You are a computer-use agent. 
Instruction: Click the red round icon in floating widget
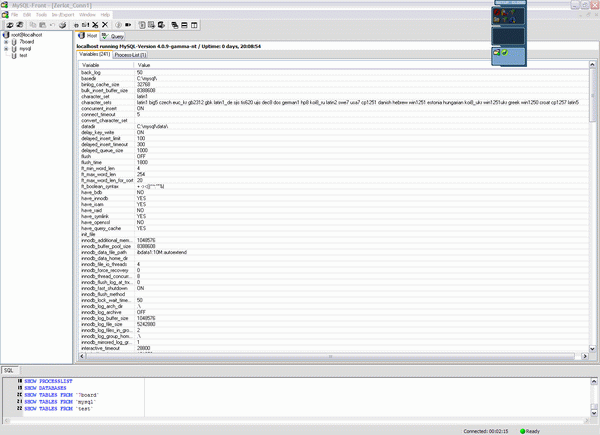(x=497, y=12)
